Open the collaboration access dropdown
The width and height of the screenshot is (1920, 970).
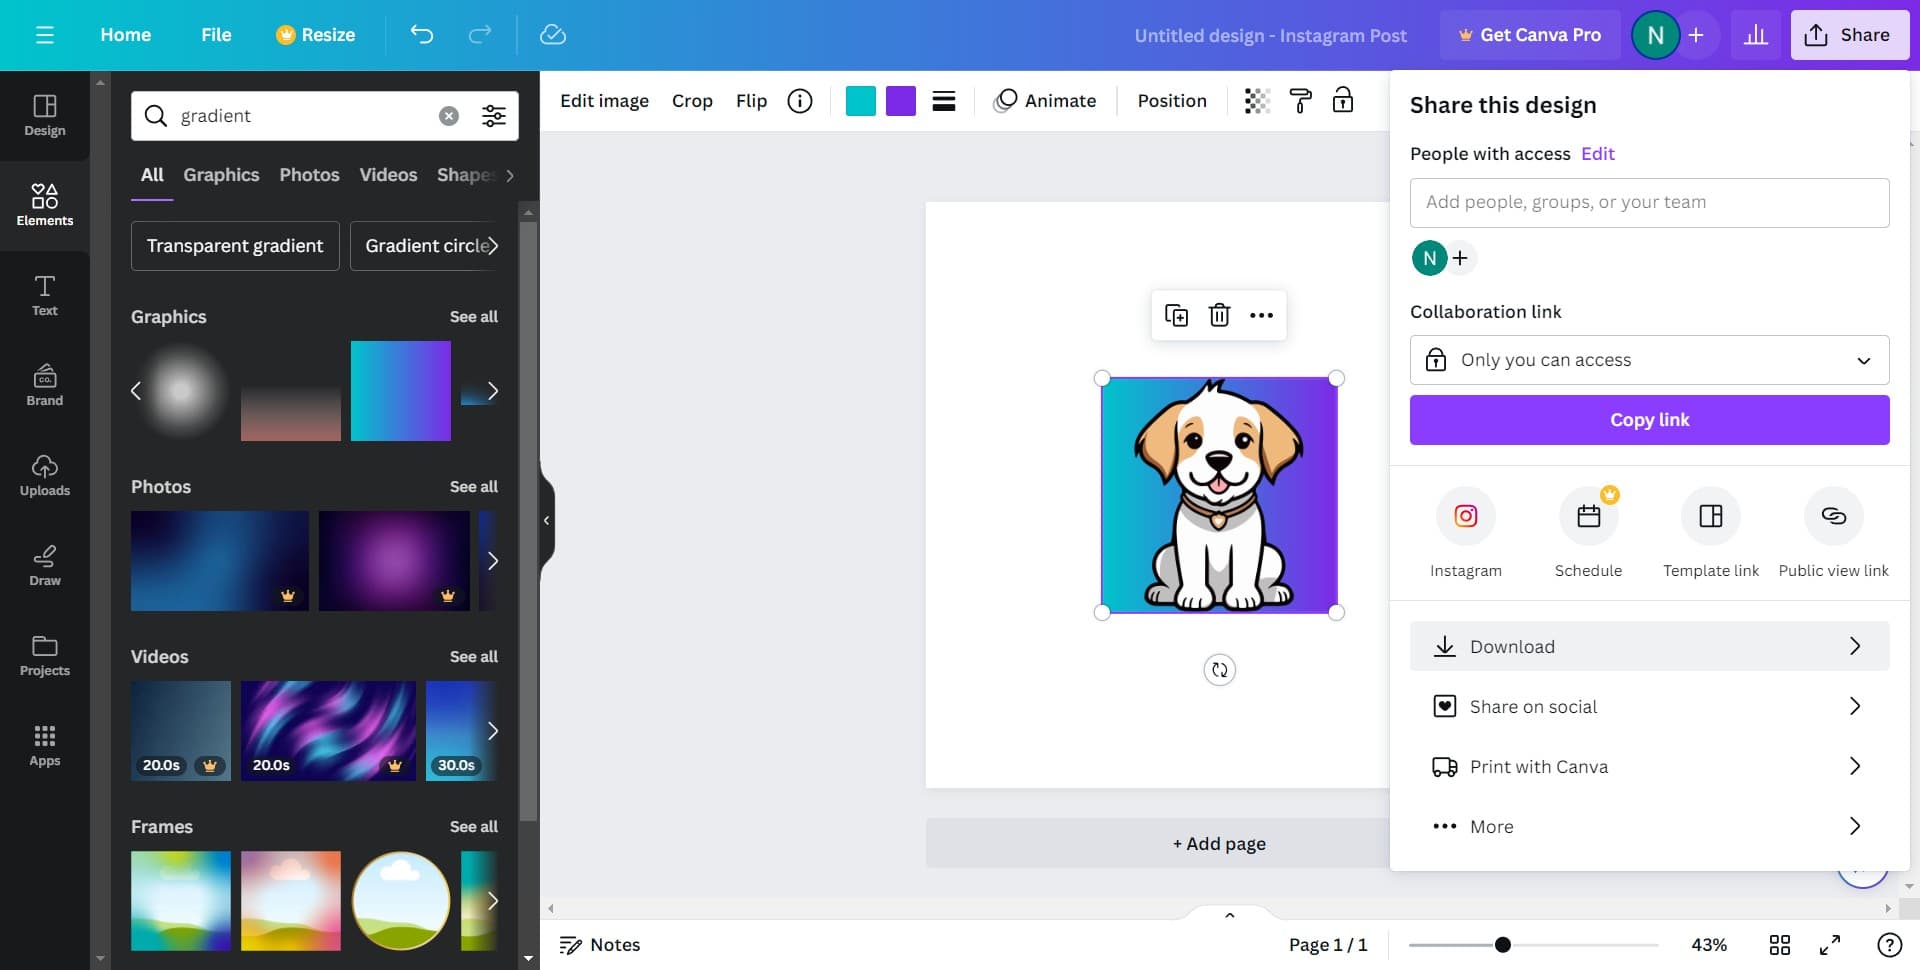(1648, 359)
